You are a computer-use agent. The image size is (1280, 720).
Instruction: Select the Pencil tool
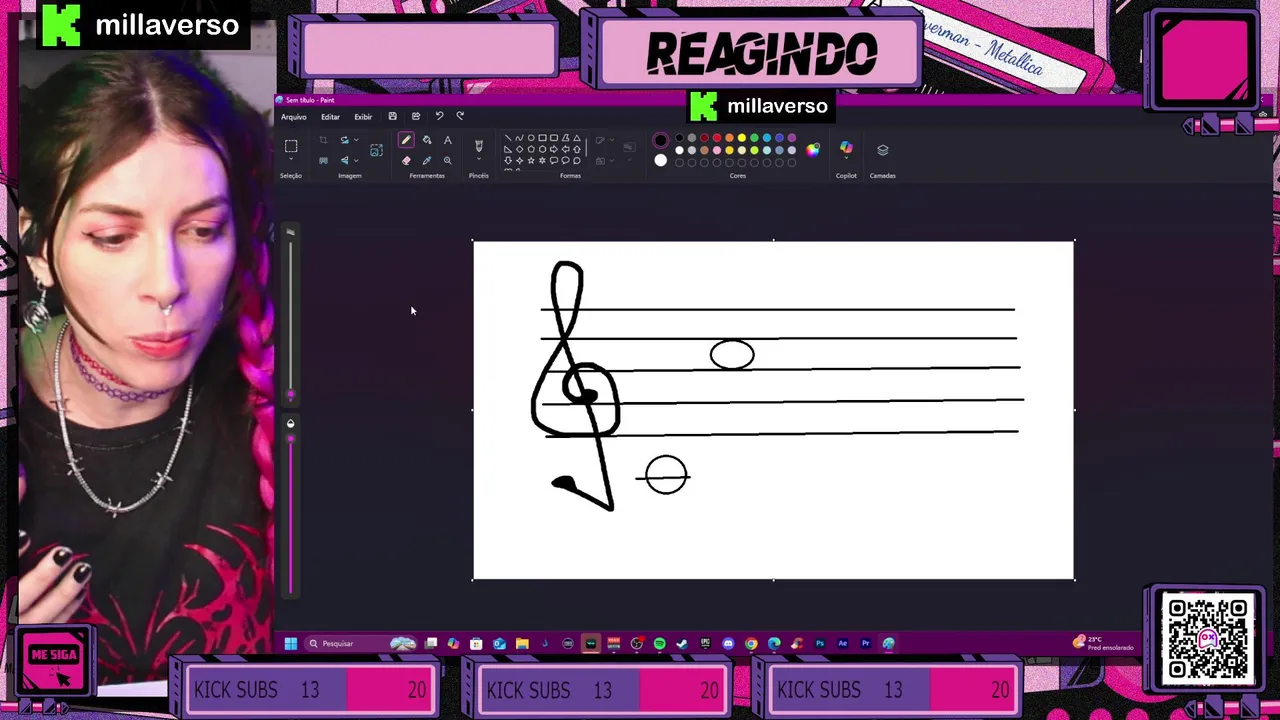click(406, 140)
